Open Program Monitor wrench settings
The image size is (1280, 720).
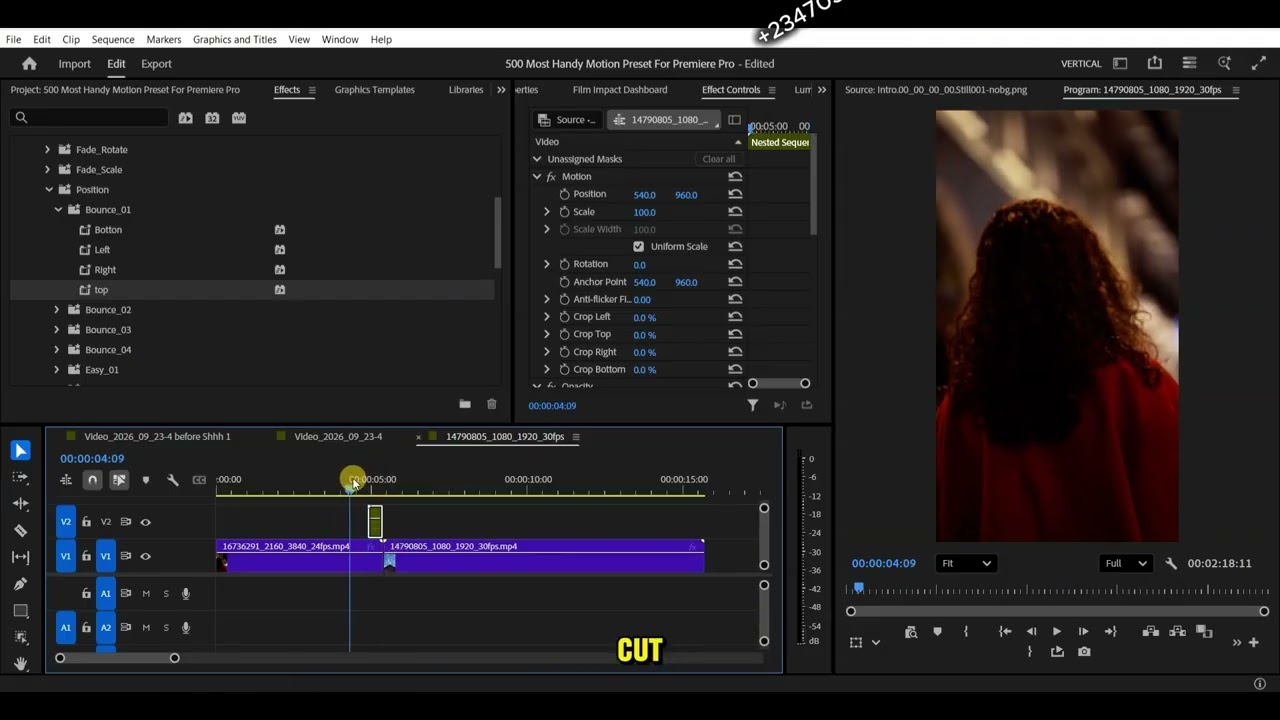[1171, 564]
